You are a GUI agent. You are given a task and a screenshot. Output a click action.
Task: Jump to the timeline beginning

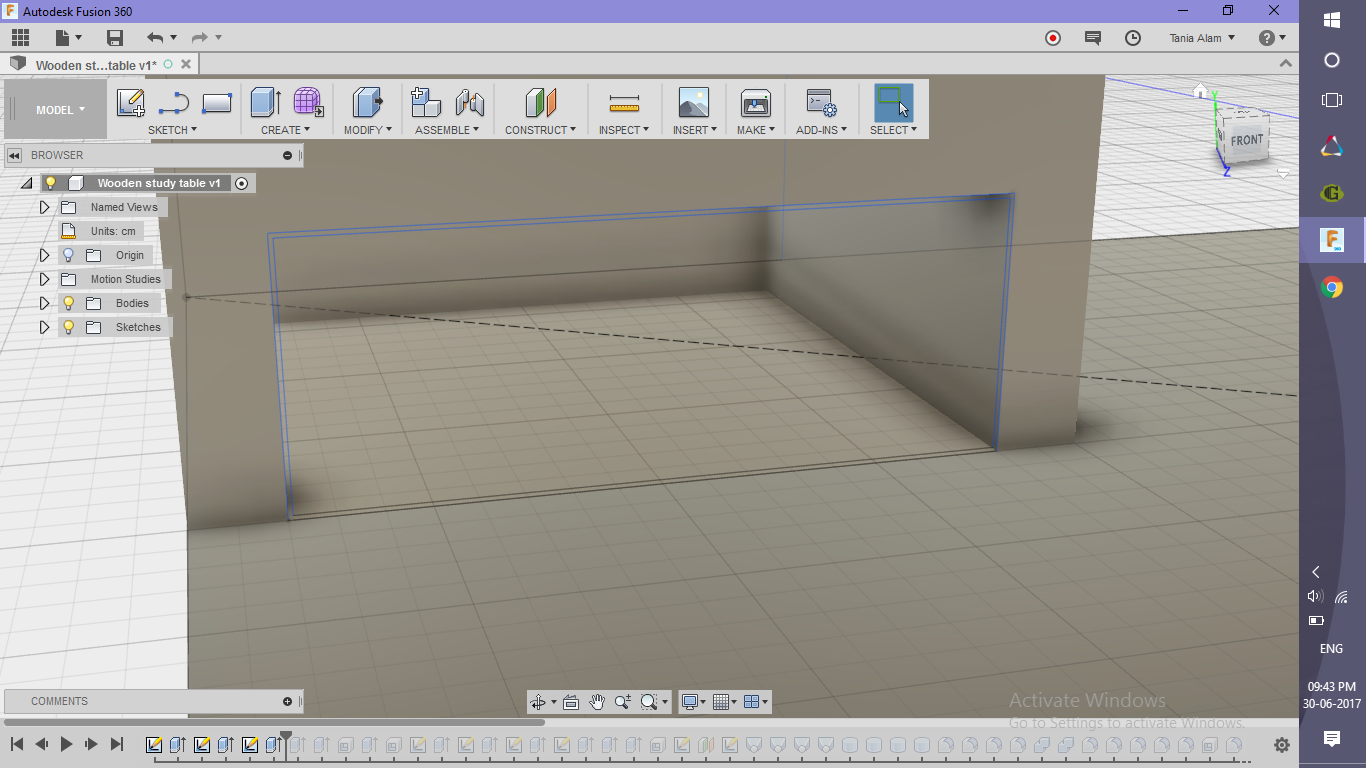click(x=17, y=744)
